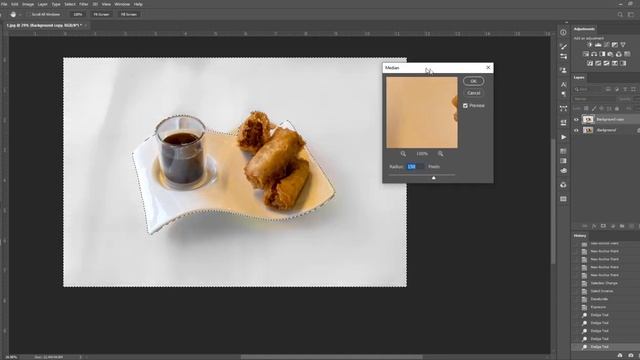Click the Radius input field
This screenshot has height=360, width=640.
click(415, 167)
